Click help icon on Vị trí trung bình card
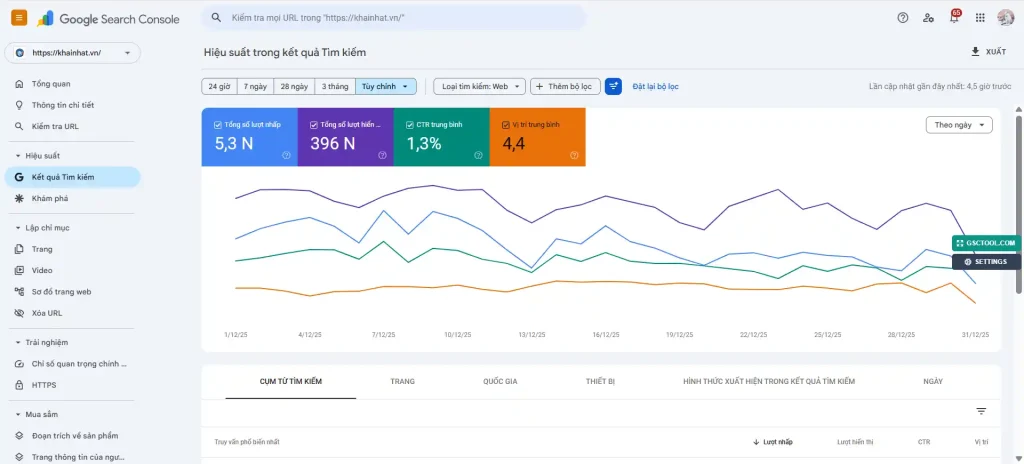This screenshot has height=464, width=1024. coord(574,156)
